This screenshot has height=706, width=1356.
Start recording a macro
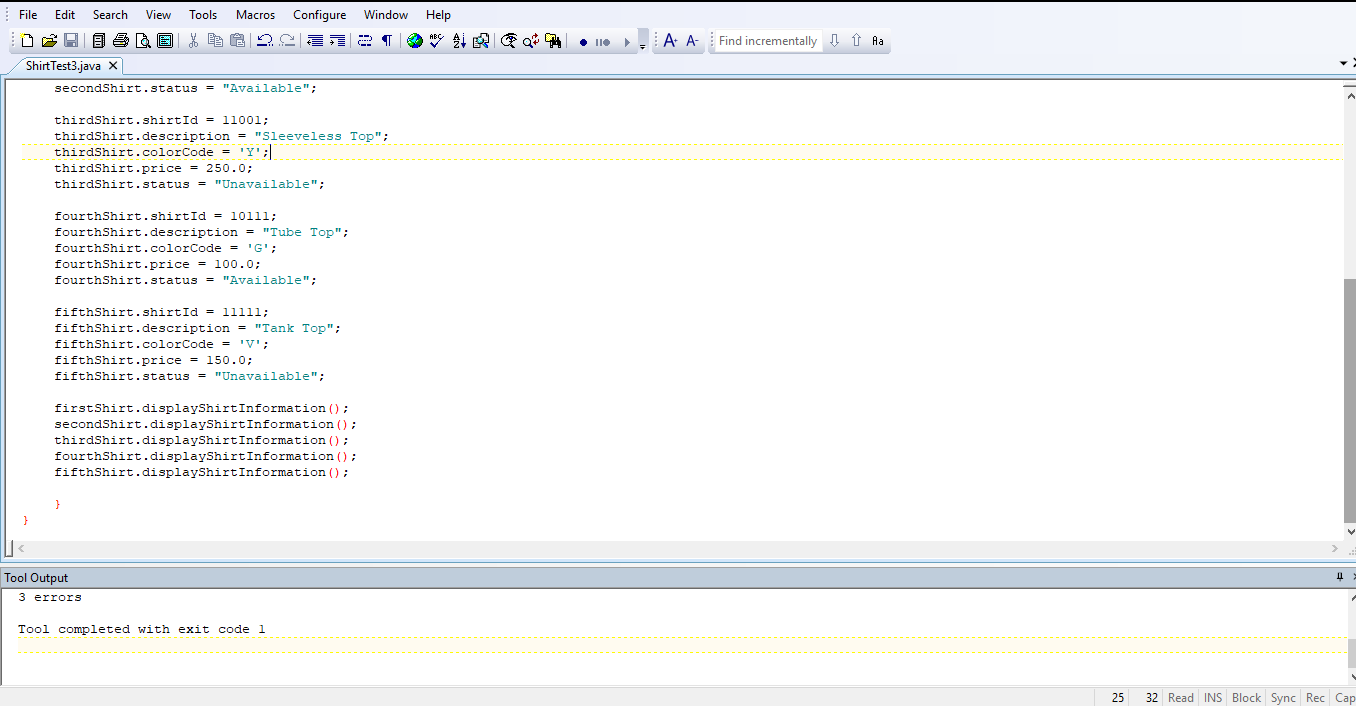coord(583,41)
